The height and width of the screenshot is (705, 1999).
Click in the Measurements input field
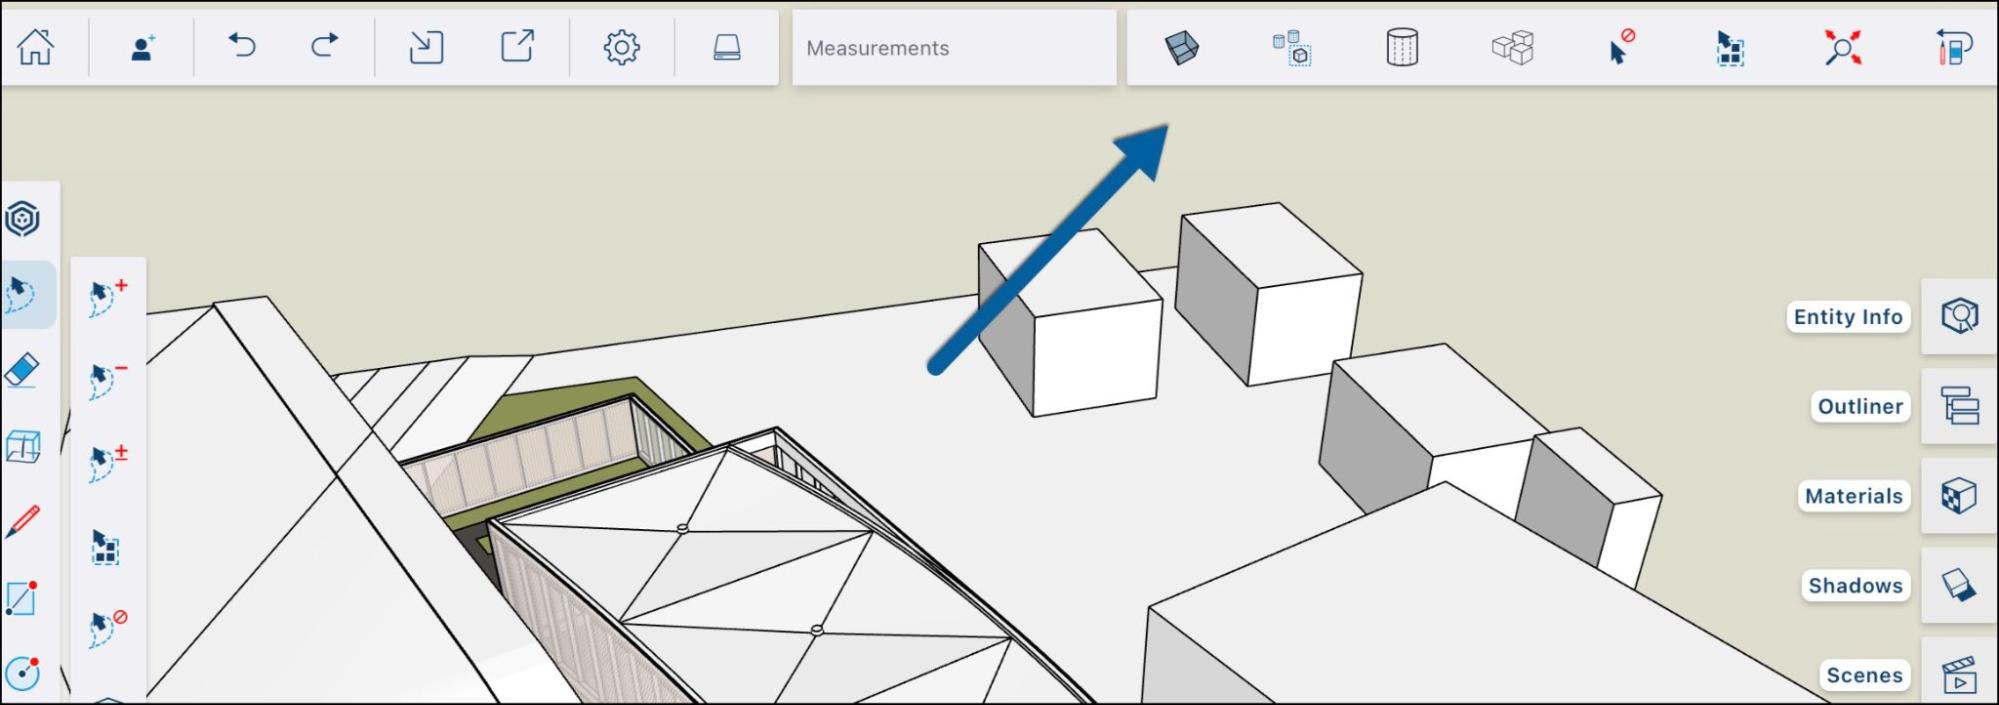[953, 48]
